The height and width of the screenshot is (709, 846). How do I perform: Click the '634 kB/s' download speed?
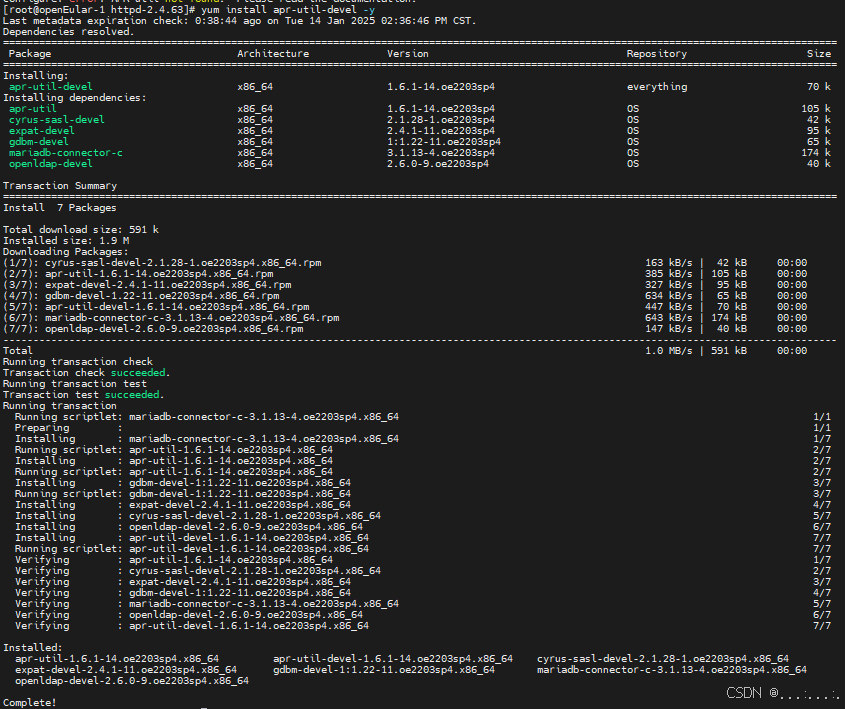pos(668,296)
